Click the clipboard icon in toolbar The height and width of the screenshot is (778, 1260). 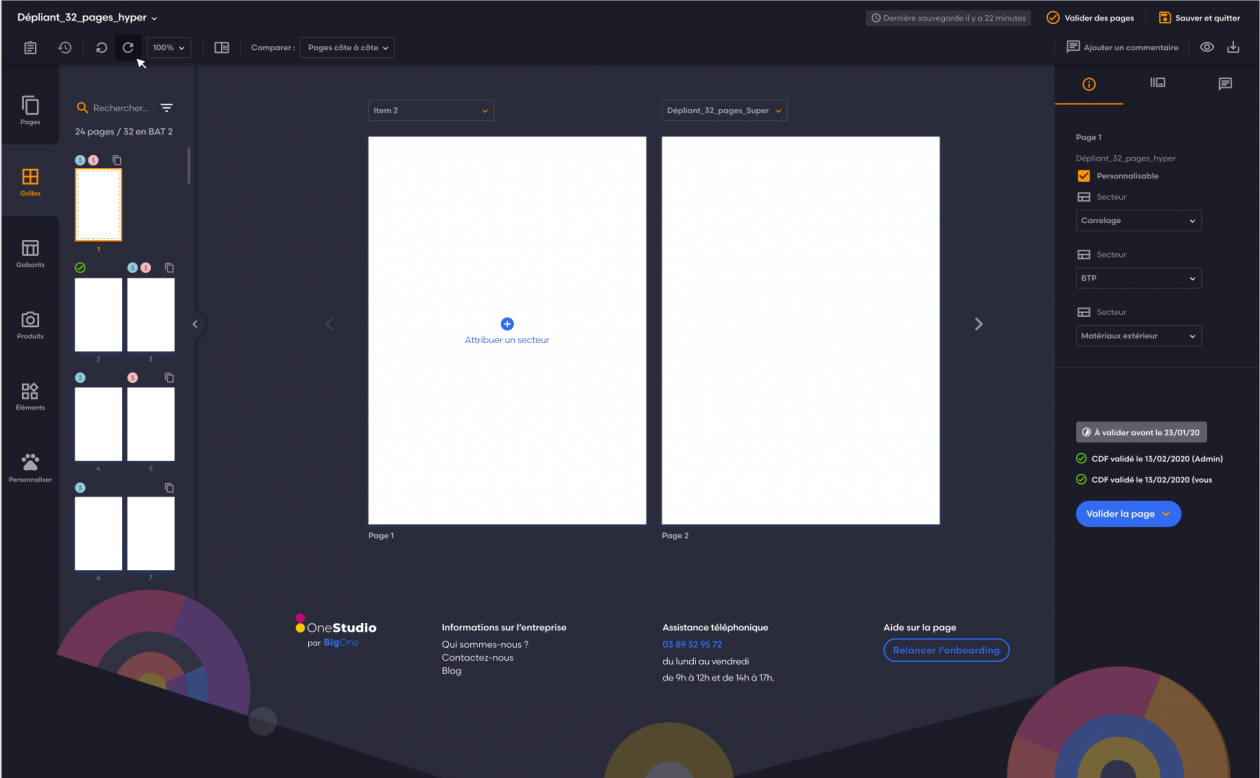(30, 47)
